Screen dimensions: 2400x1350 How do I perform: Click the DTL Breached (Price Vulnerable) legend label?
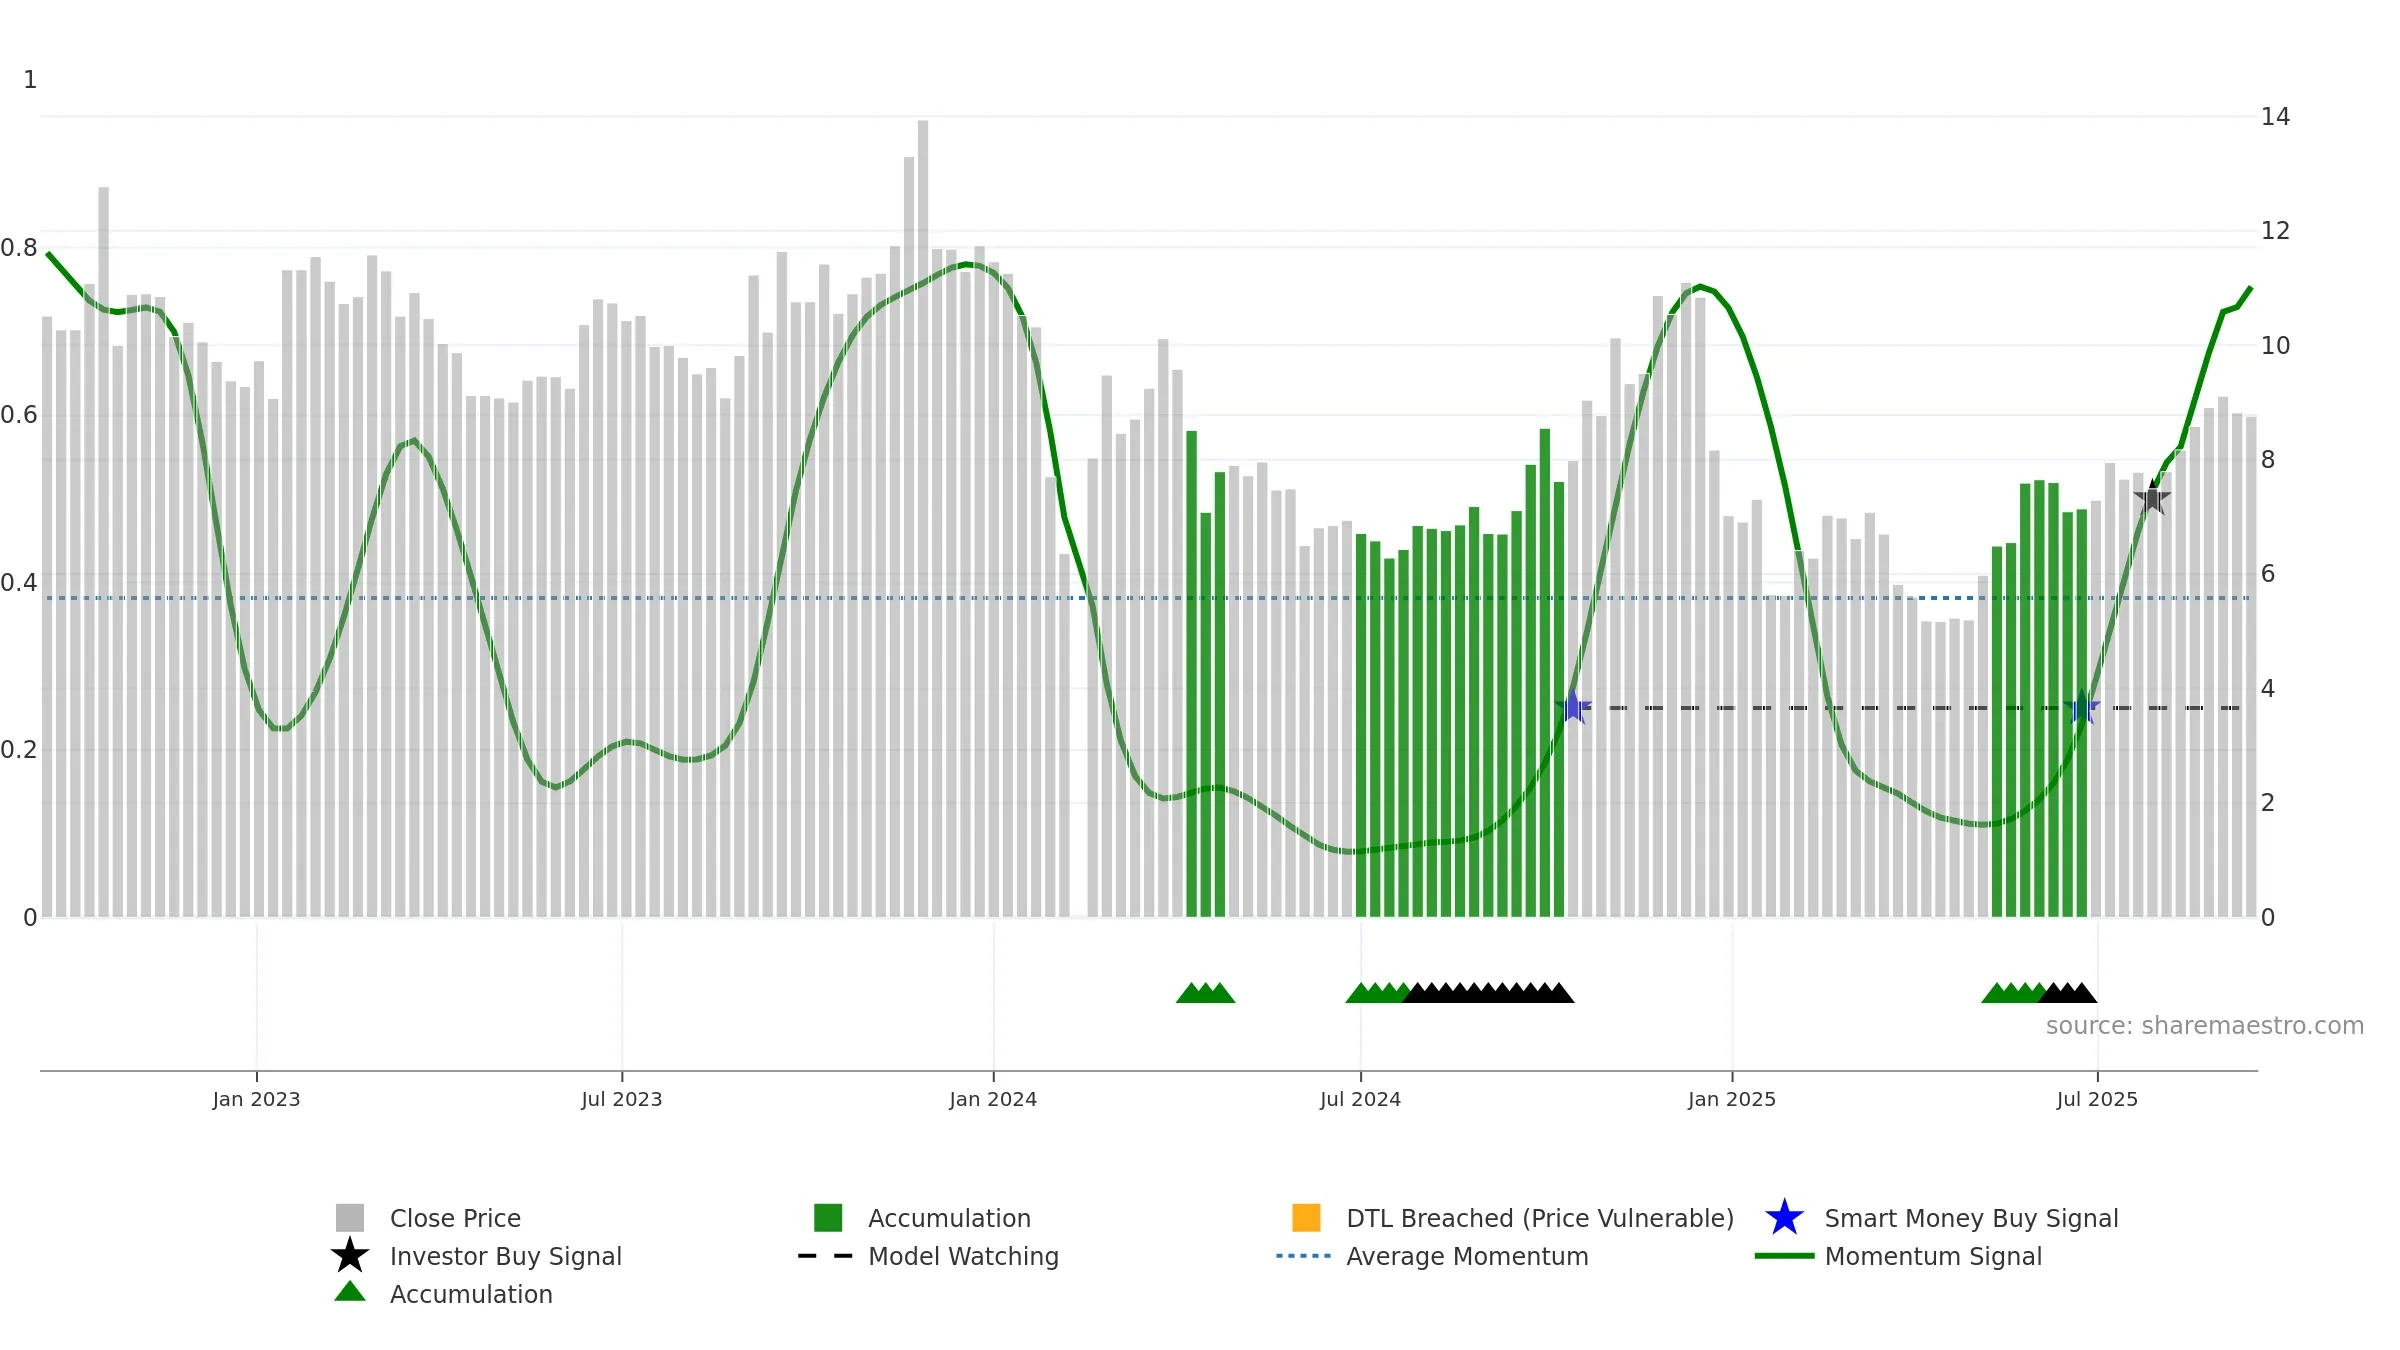click(1540, 1218)
